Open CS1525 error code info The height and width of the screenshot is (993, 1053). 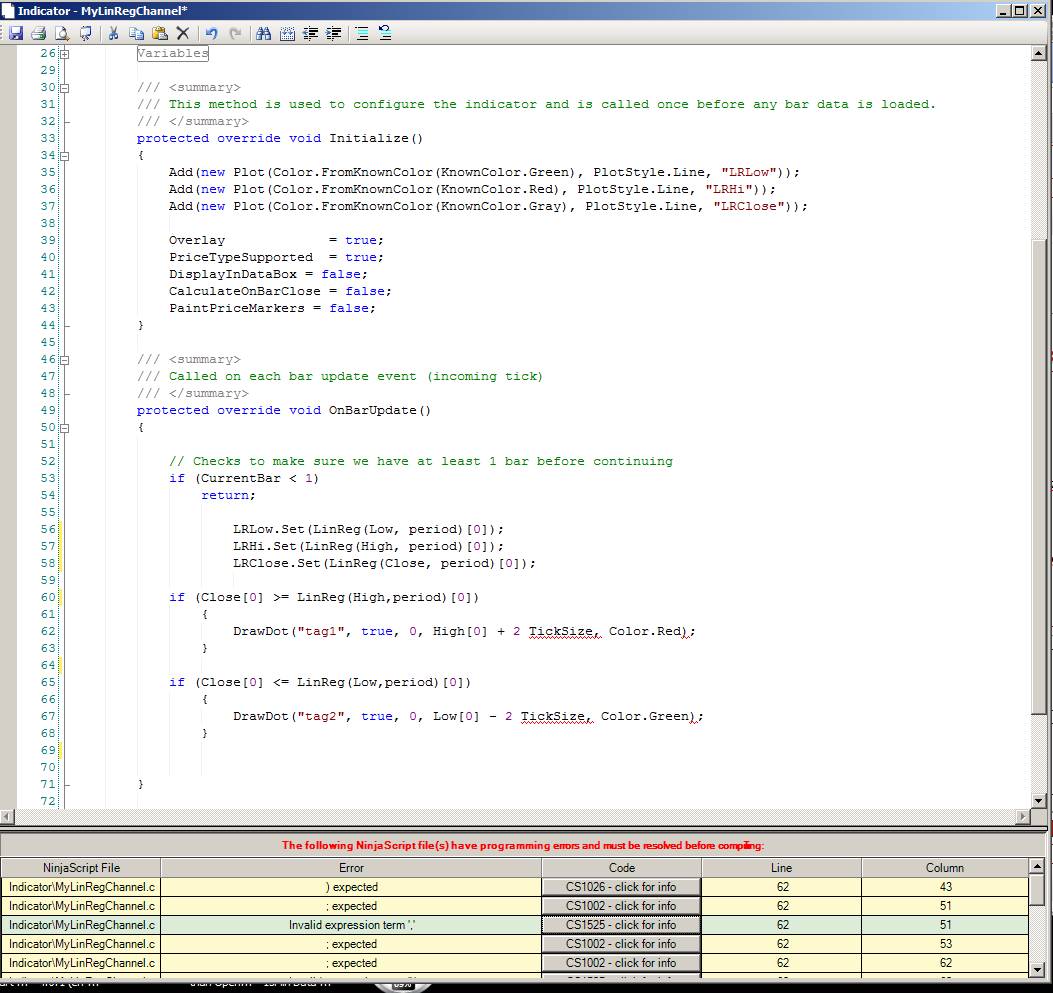tap(621, 925)
